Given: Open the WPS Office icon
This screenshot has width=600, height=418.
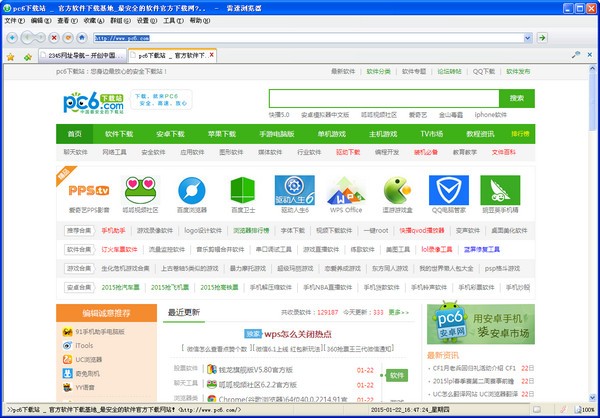Looking at the screenshot, I should [x=346, y=190].
